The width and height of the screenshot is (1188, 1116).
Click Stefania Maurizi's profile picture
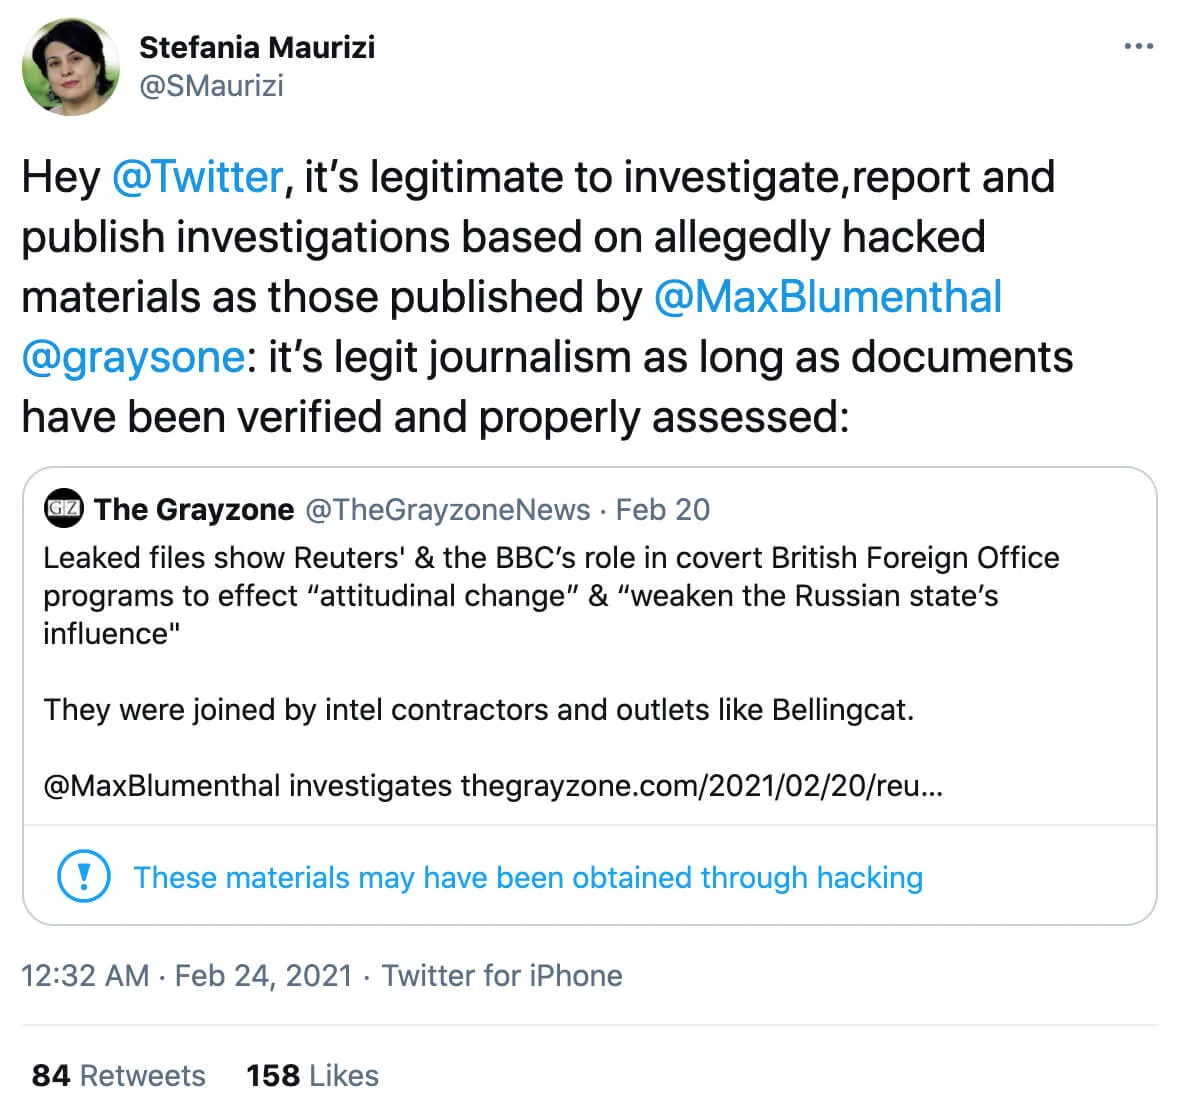[71, 66]
